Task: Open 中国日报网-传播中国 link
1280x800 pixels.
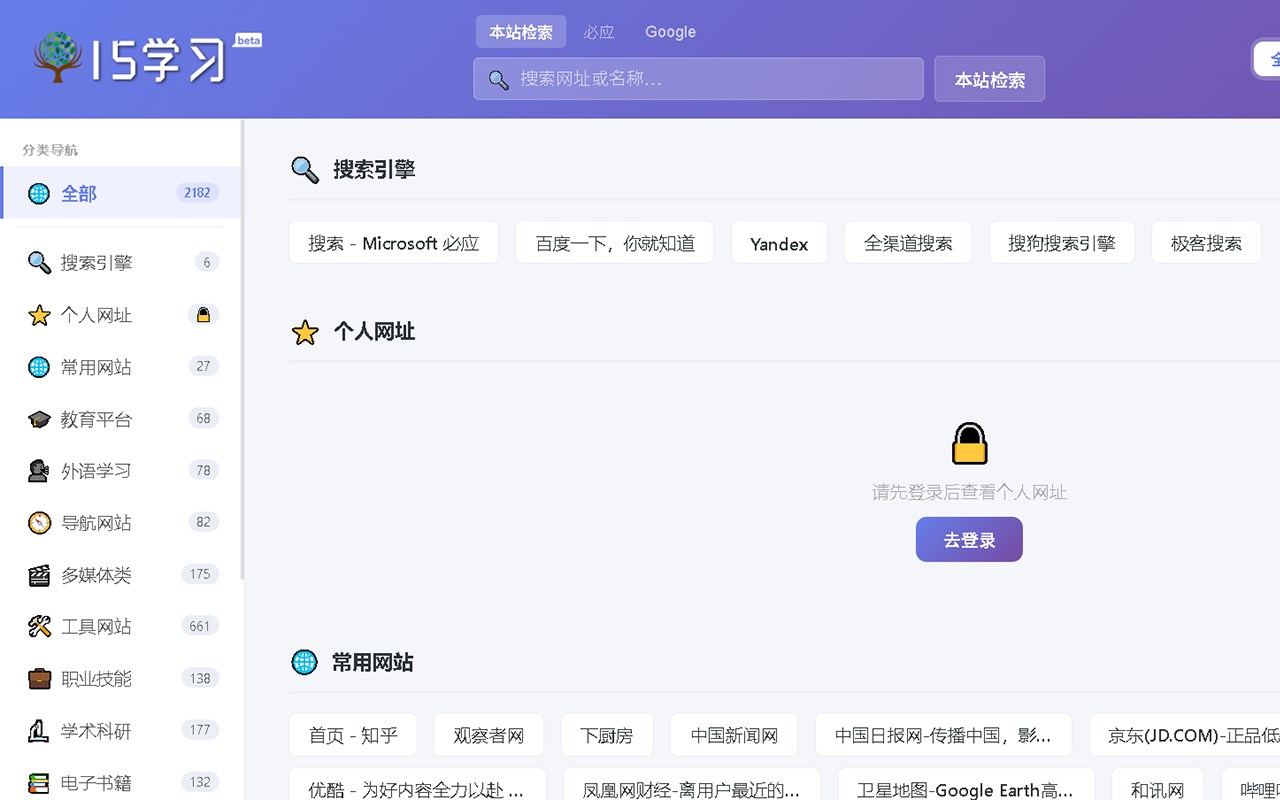Action: 943,735
